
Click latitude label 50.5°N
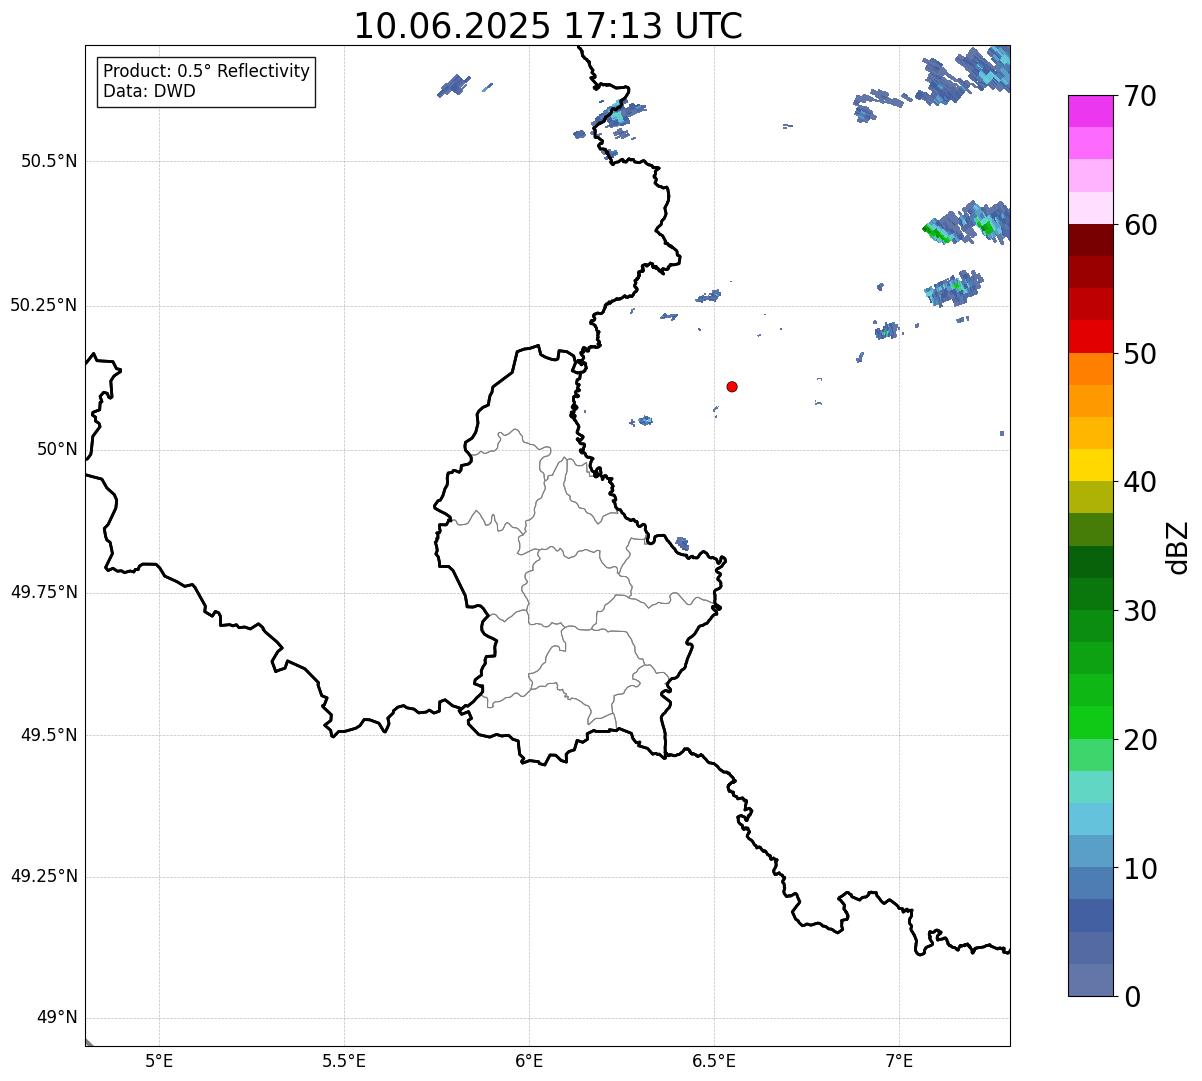[49, 161]
